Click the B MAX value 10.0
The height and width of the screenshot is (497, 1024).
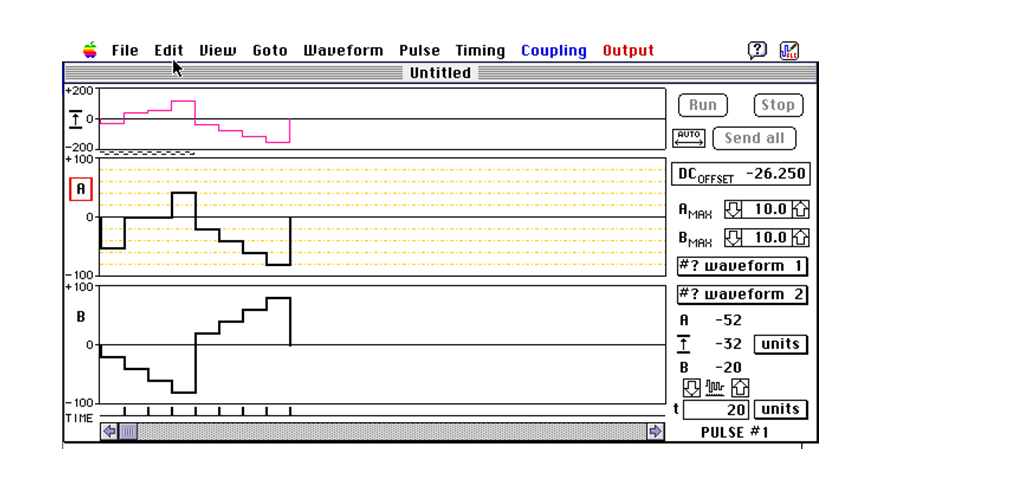point(767,237)
